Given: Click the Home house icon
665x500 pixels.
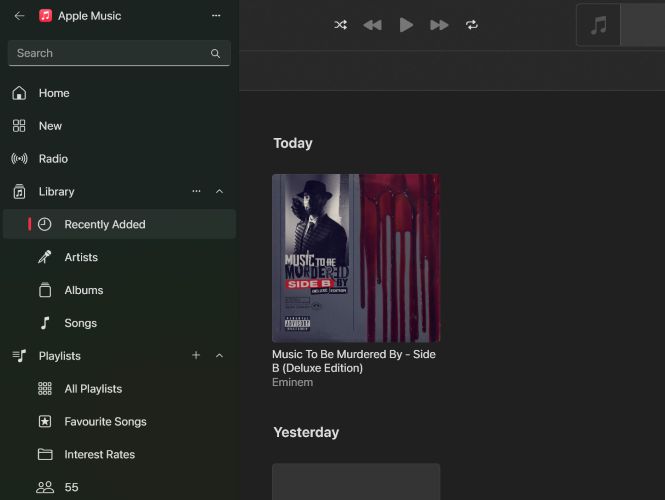Looking at the screenshot, I should 19,93.
